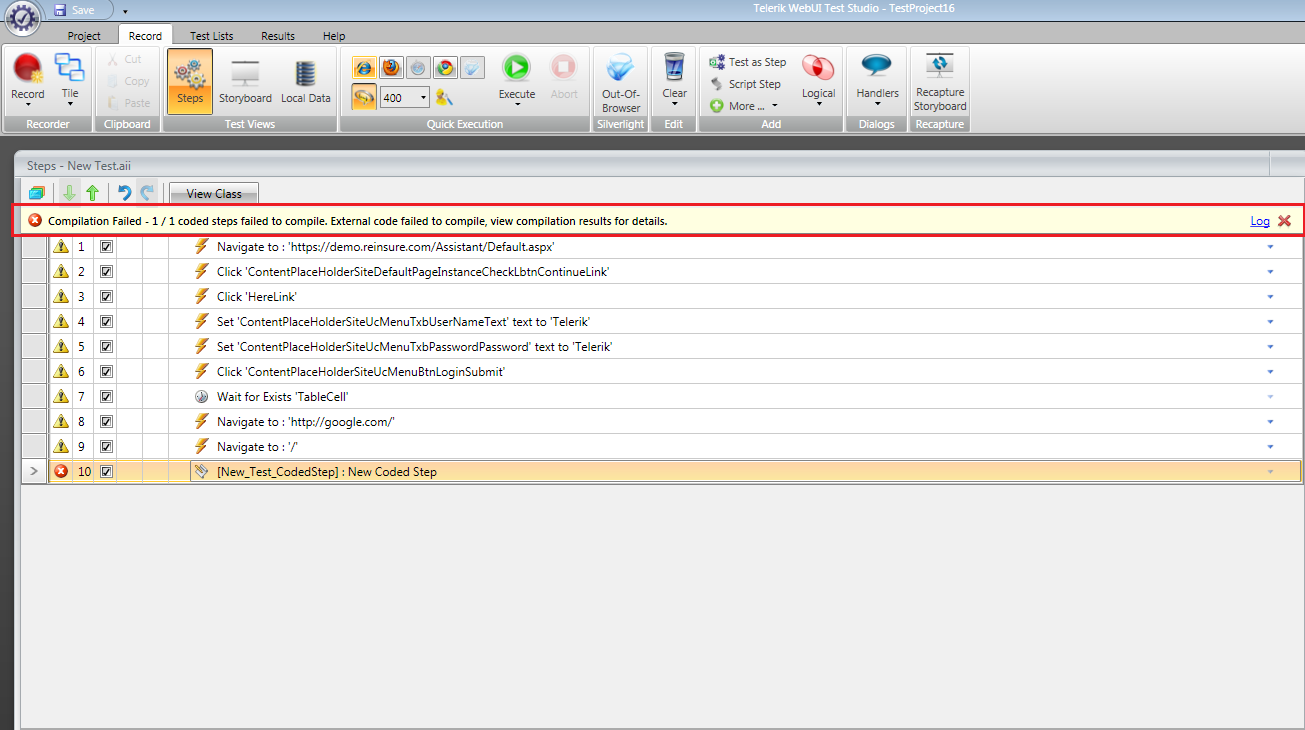Expand step 9 details arrow
1305x730 pixels.
tap(1270, 446)
